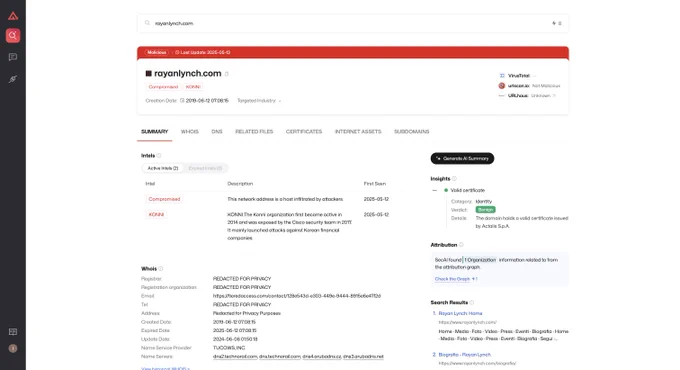This screenshot has width=680, height=370.
Task: Click the Description column header in Intels table
Action: click(240, 183)
